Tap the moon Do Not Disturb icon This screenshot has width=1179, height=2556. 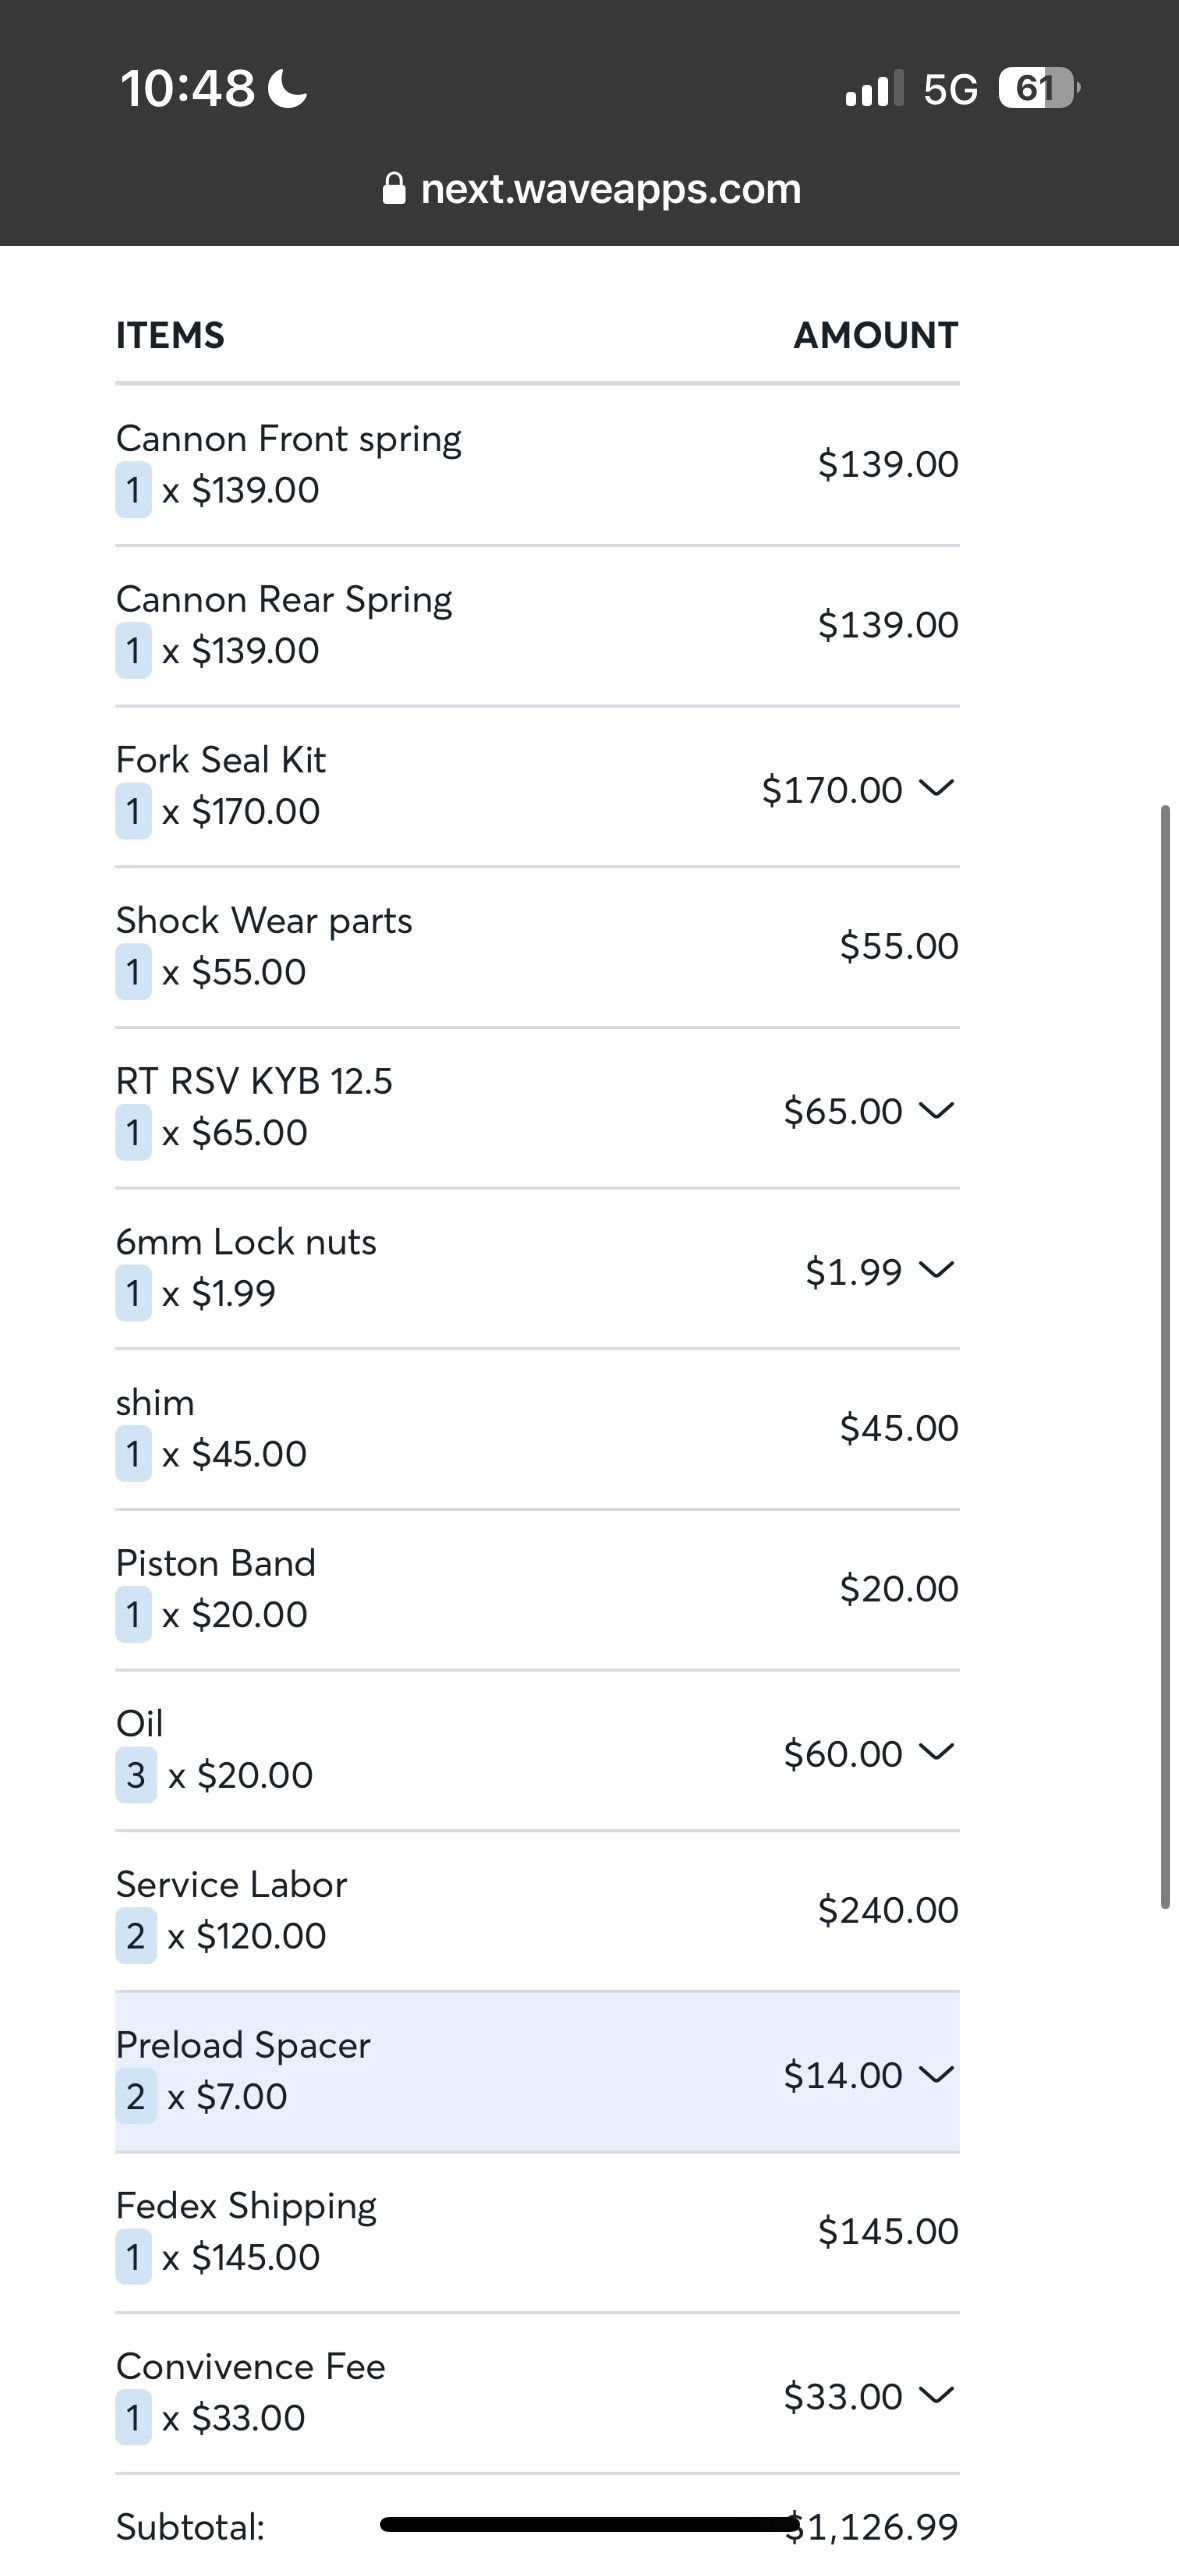pos(288,88)
